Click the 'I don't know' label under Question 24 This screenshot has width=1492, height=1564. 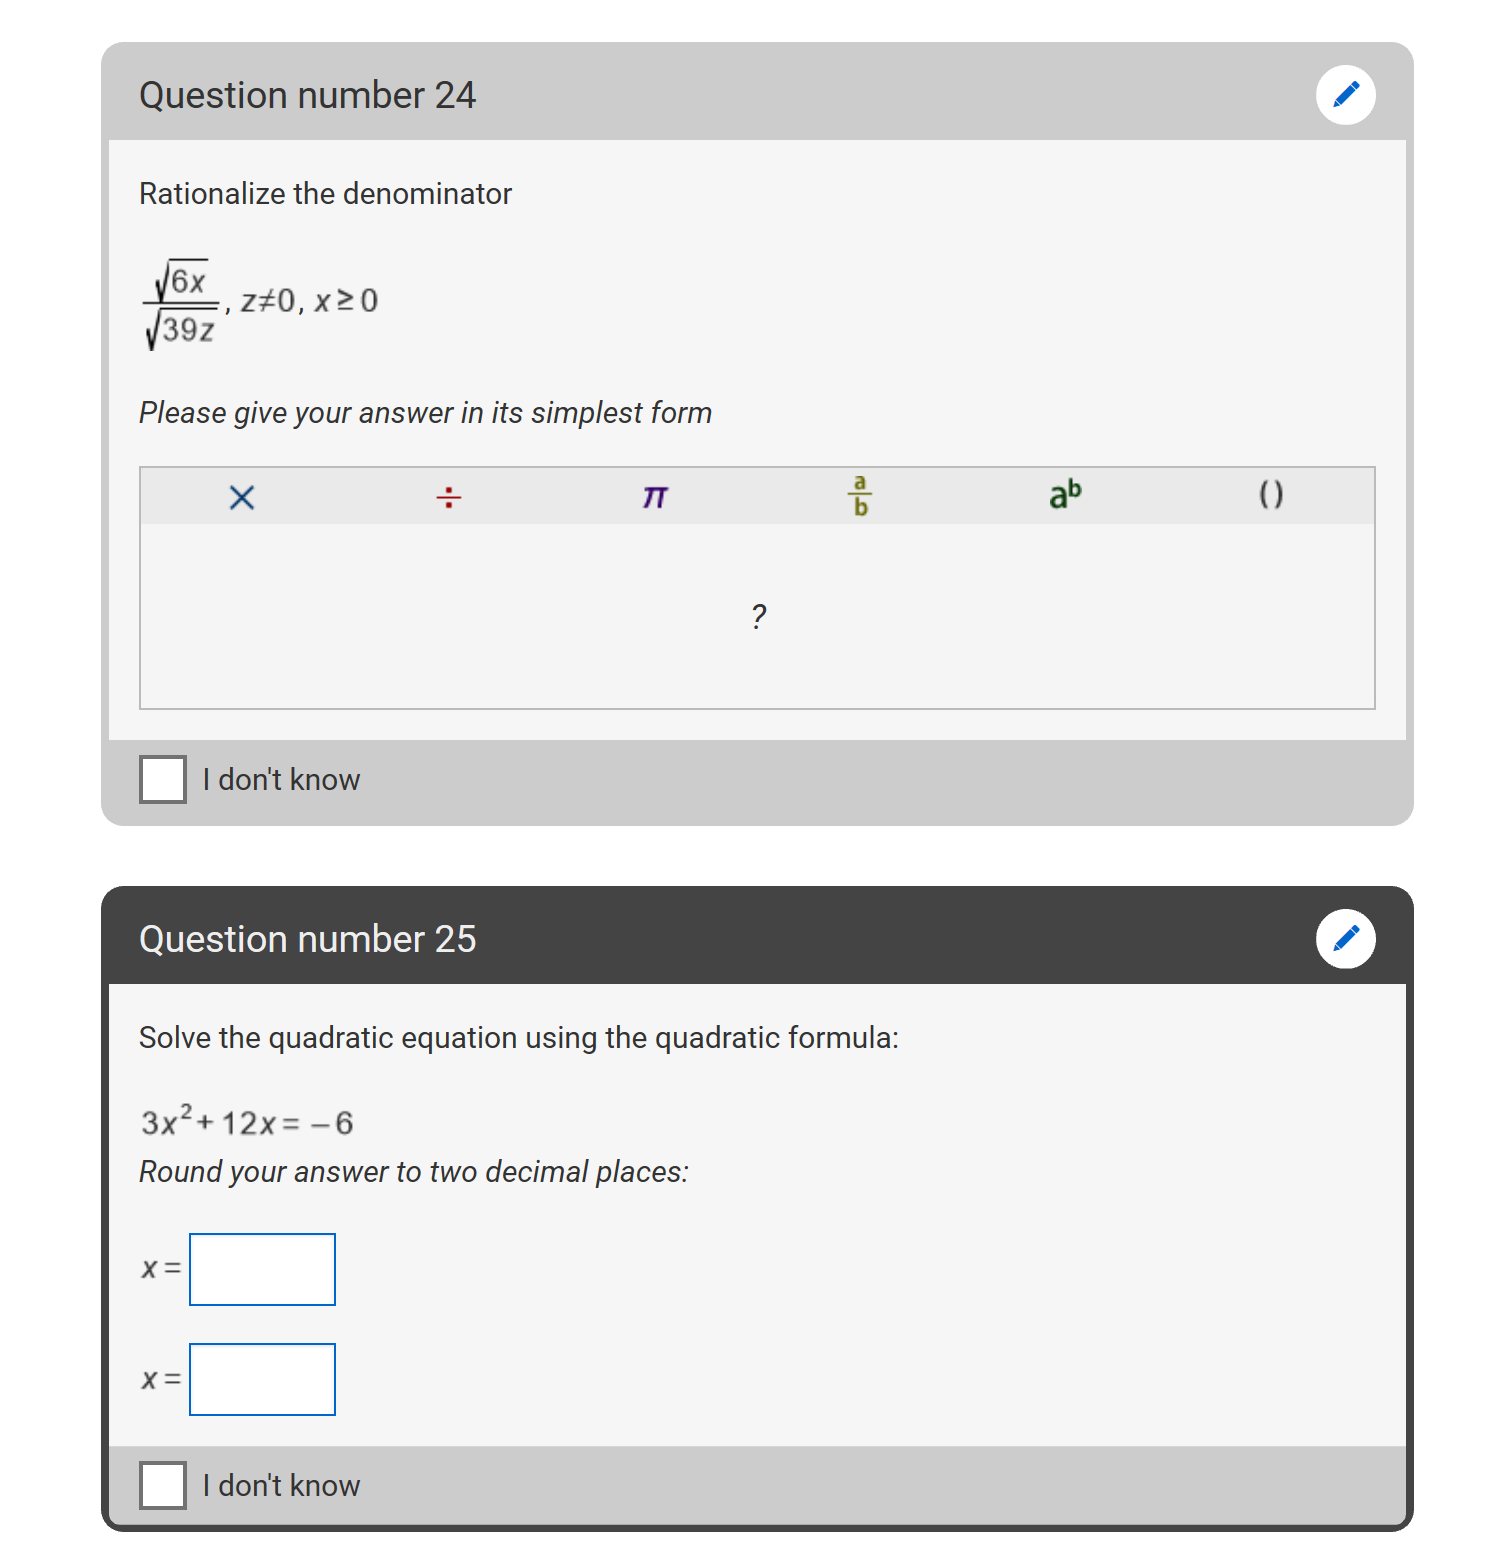(281, 780)
